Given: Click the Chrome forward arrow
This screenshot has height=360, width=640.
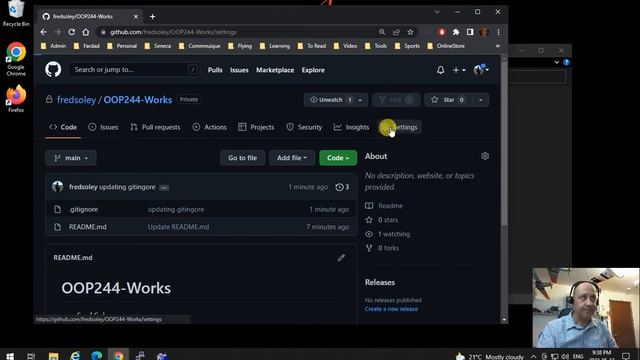Looking at the screenshot, I should pos(57,32).
